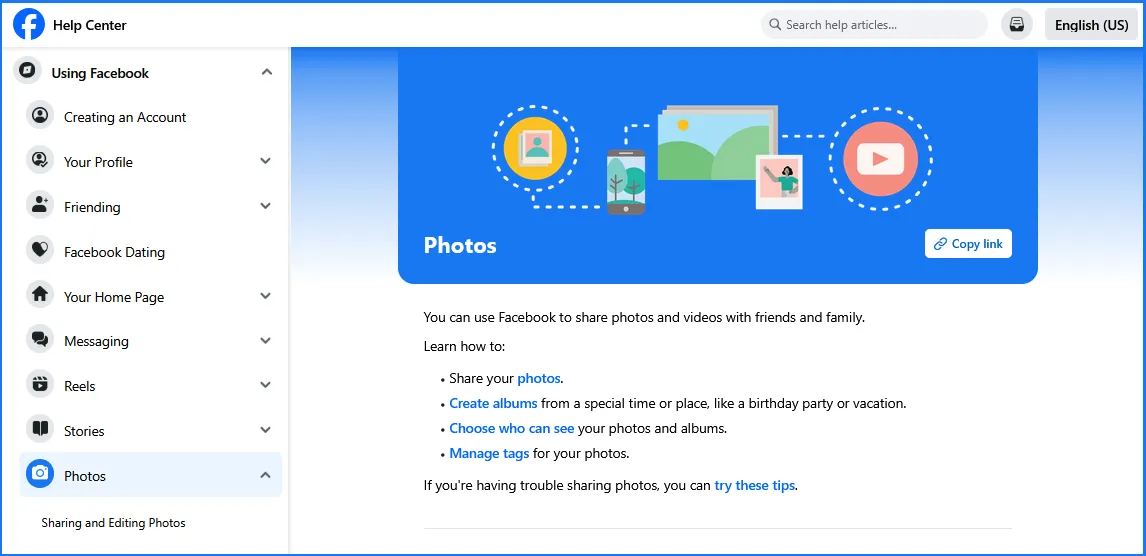The image size is (1146, 556).
Task: Click the Friending person-plus icon
Action: [40, 206]
